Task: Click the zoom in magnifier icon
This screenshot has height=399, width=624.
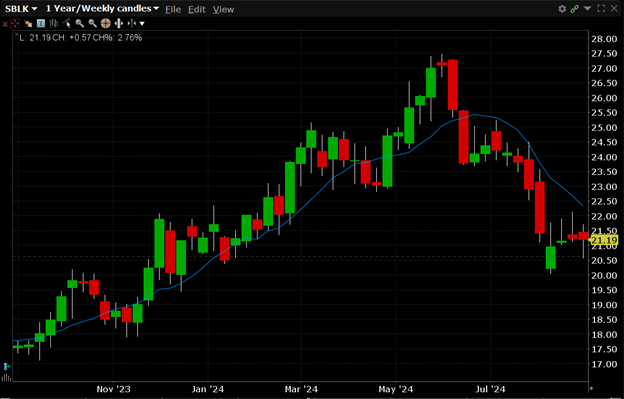Action: [x=80, y=23]
